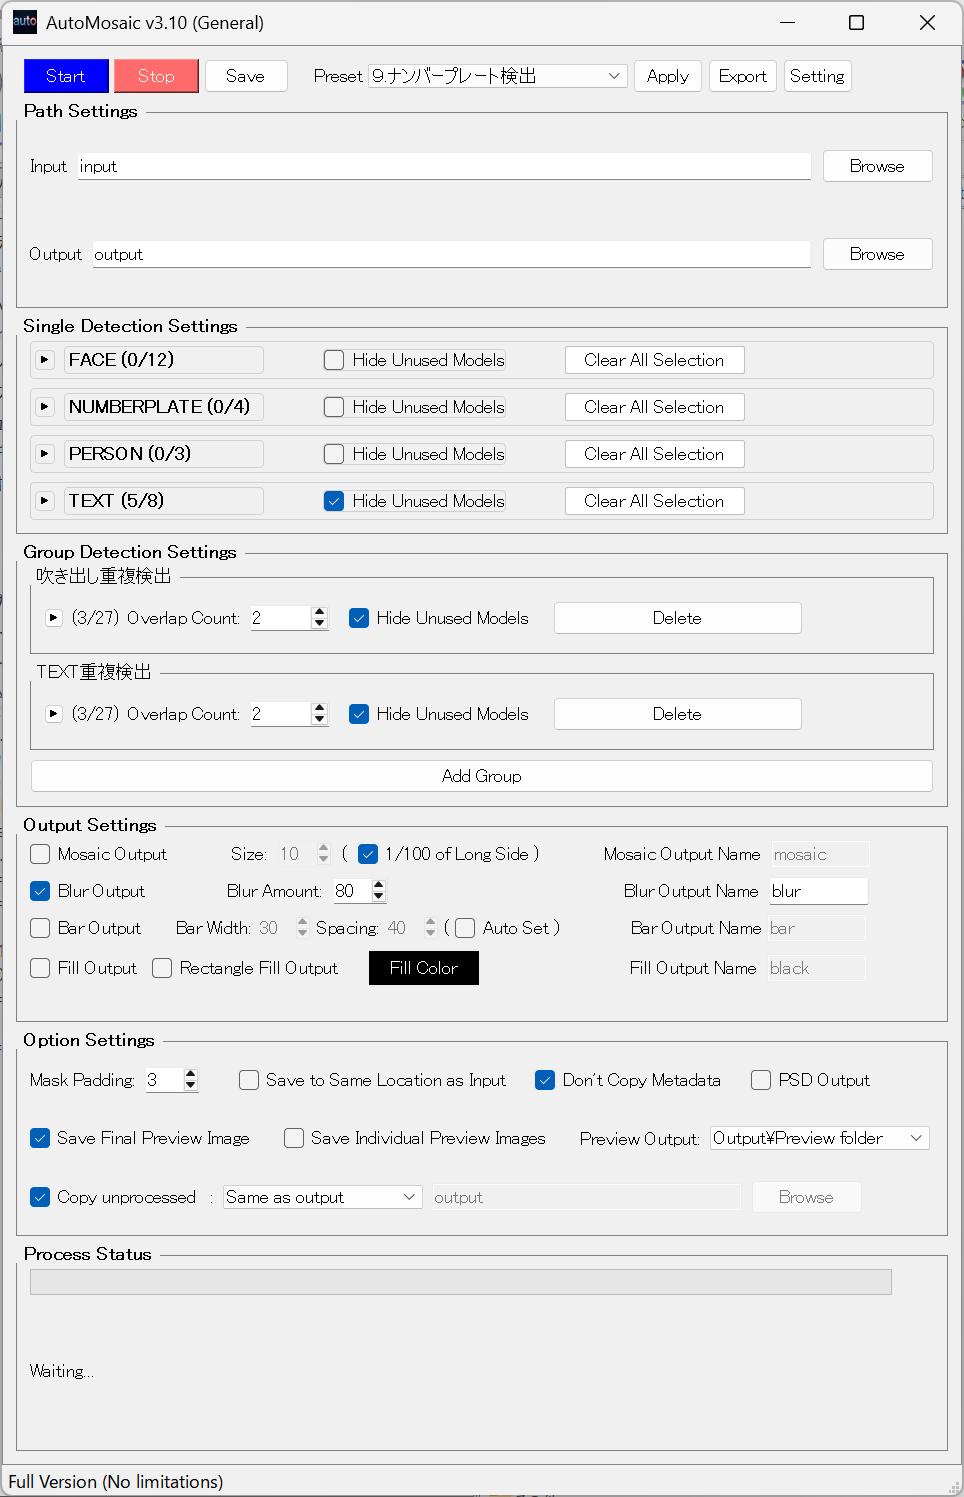
Task: Click the AutoMosaic app icon in title bar
Action: 24,22
